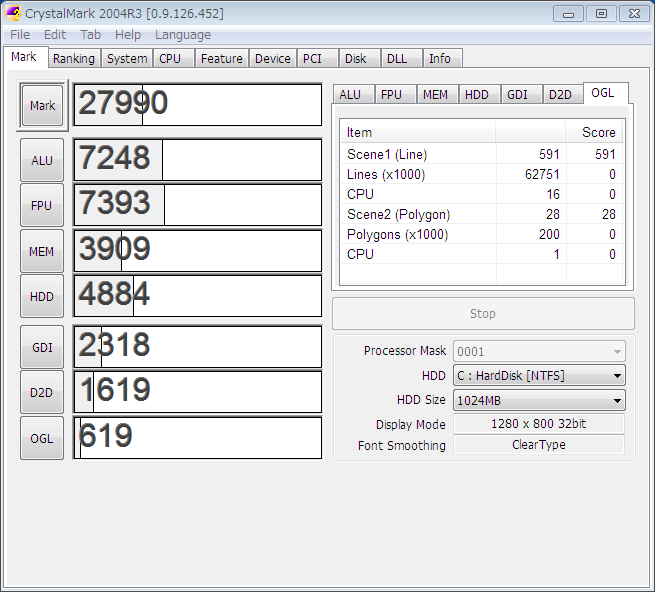Click the total Mark score bar 27990

point(198,105)
